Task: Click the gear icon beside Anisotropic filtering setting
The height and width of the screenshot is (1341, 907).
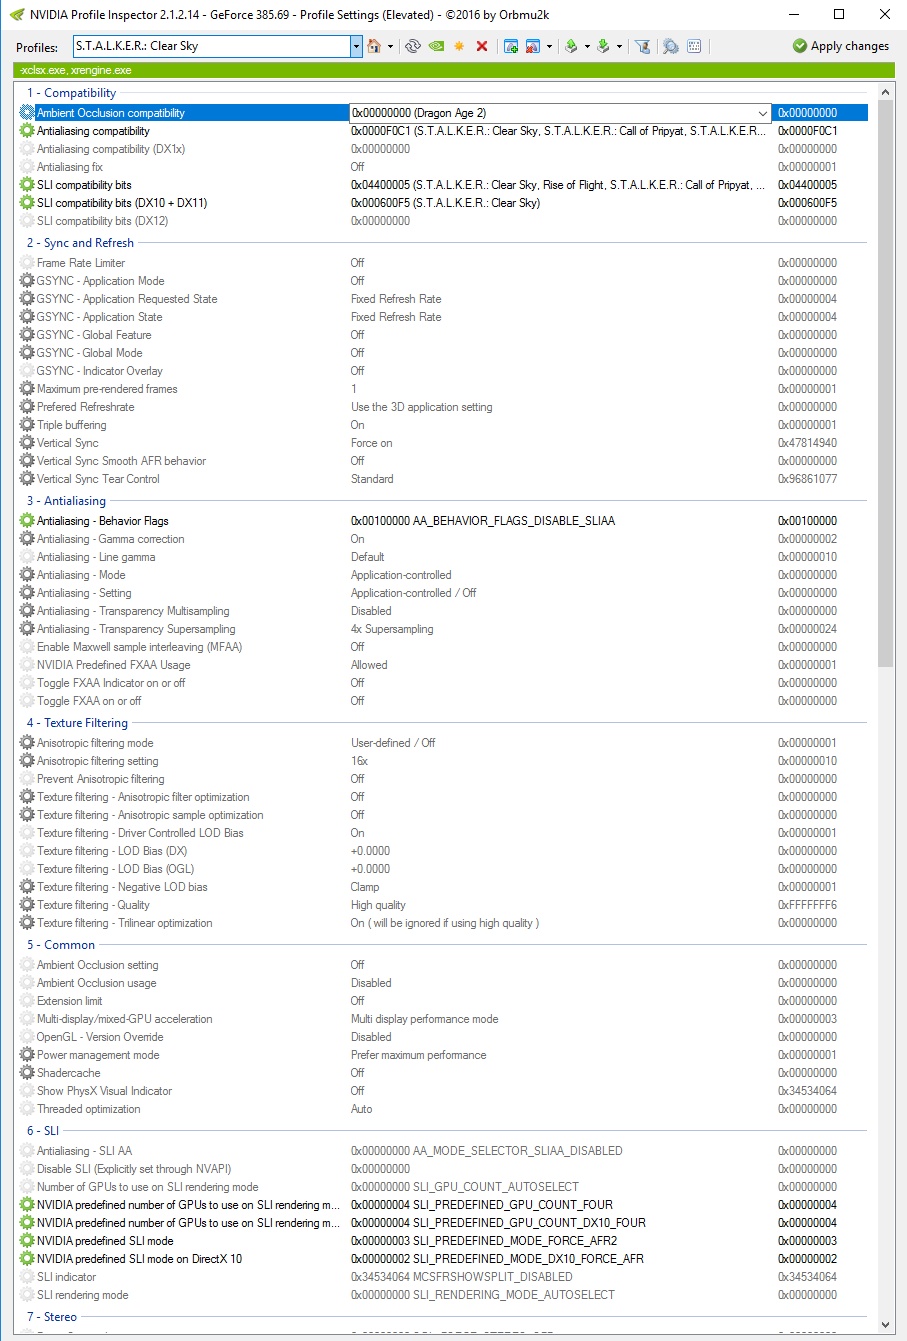Action: (x=27, y=761)
